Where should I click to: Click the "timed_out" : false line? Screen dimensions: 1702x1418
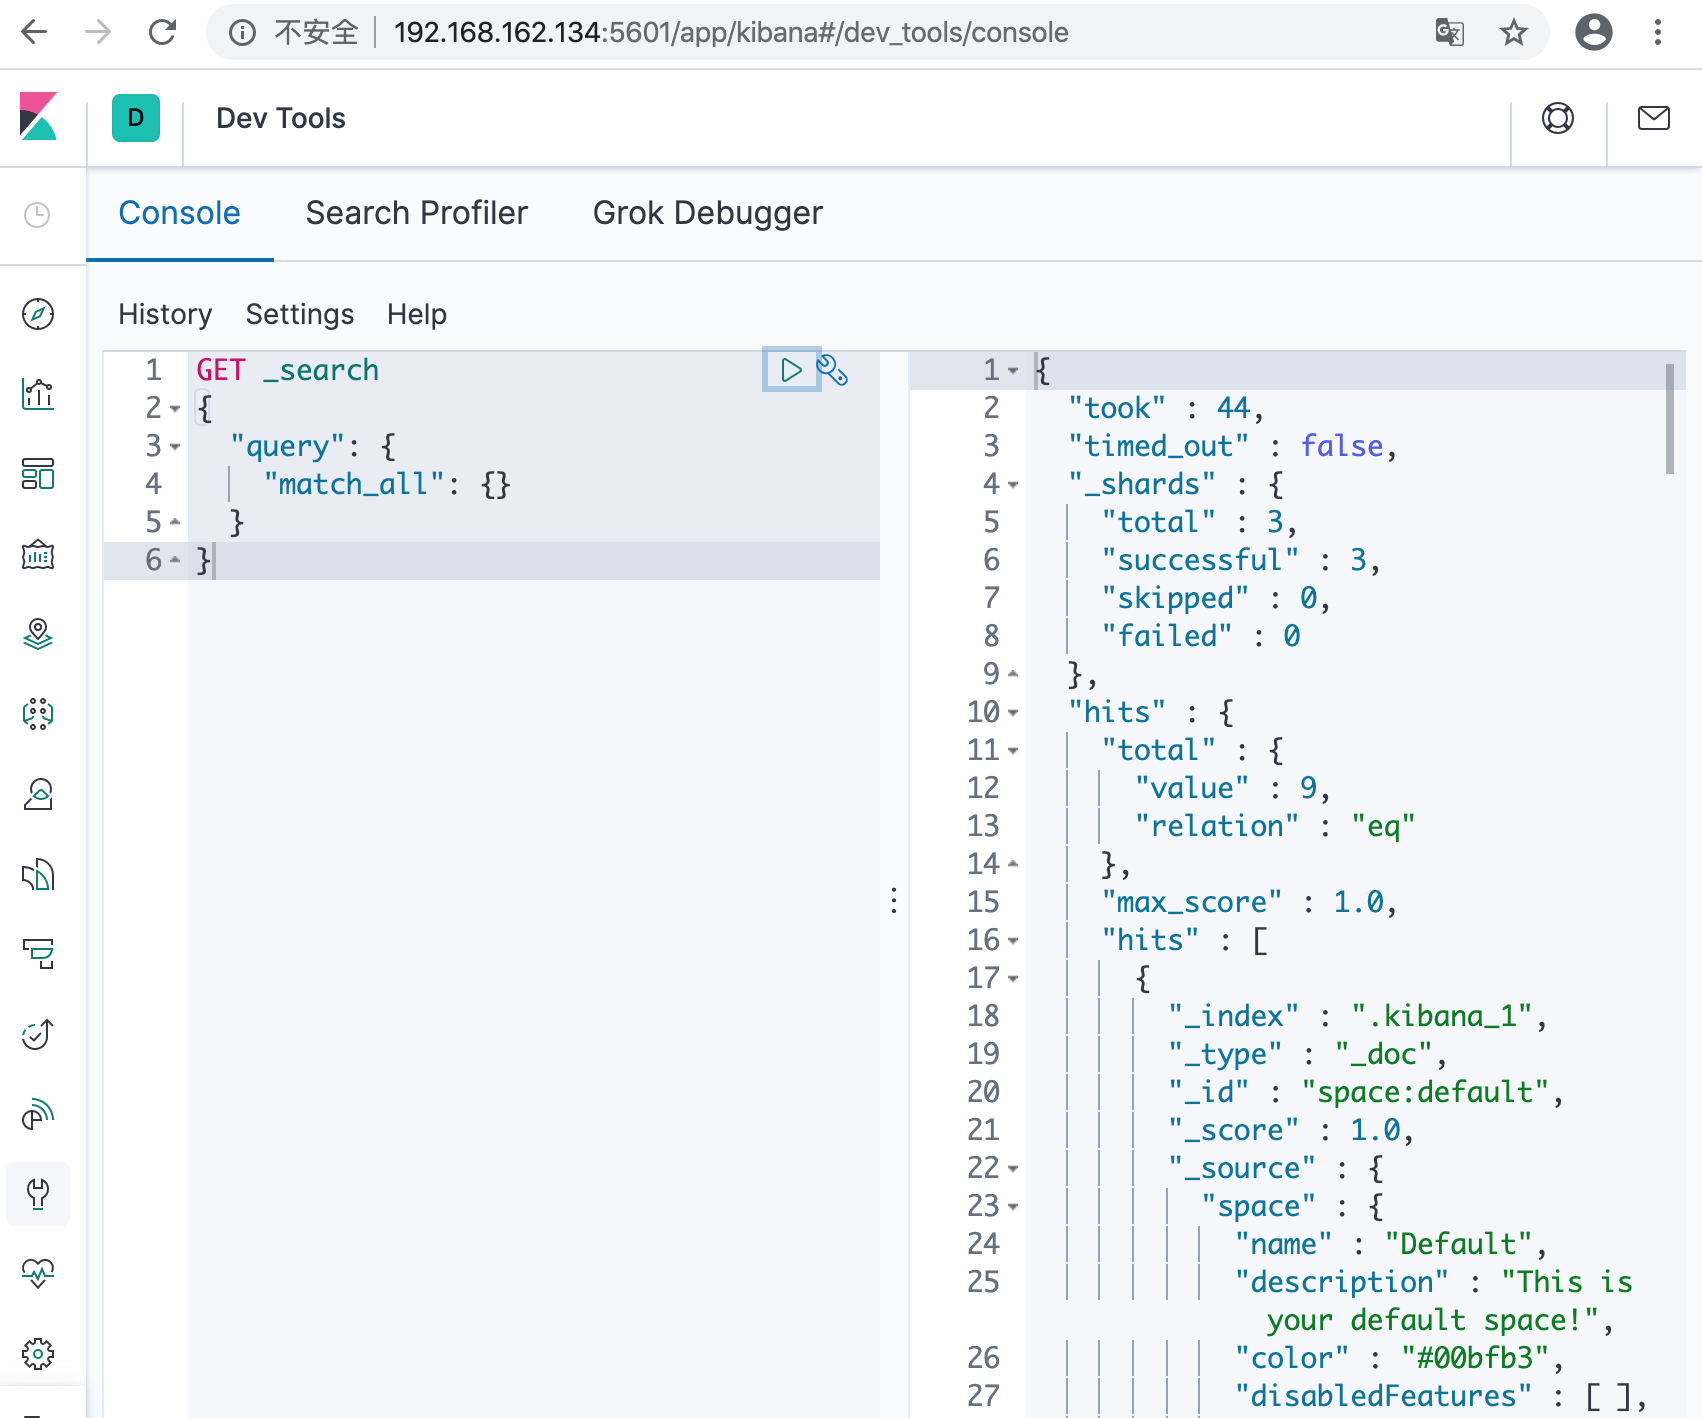tap(1232, 446)
